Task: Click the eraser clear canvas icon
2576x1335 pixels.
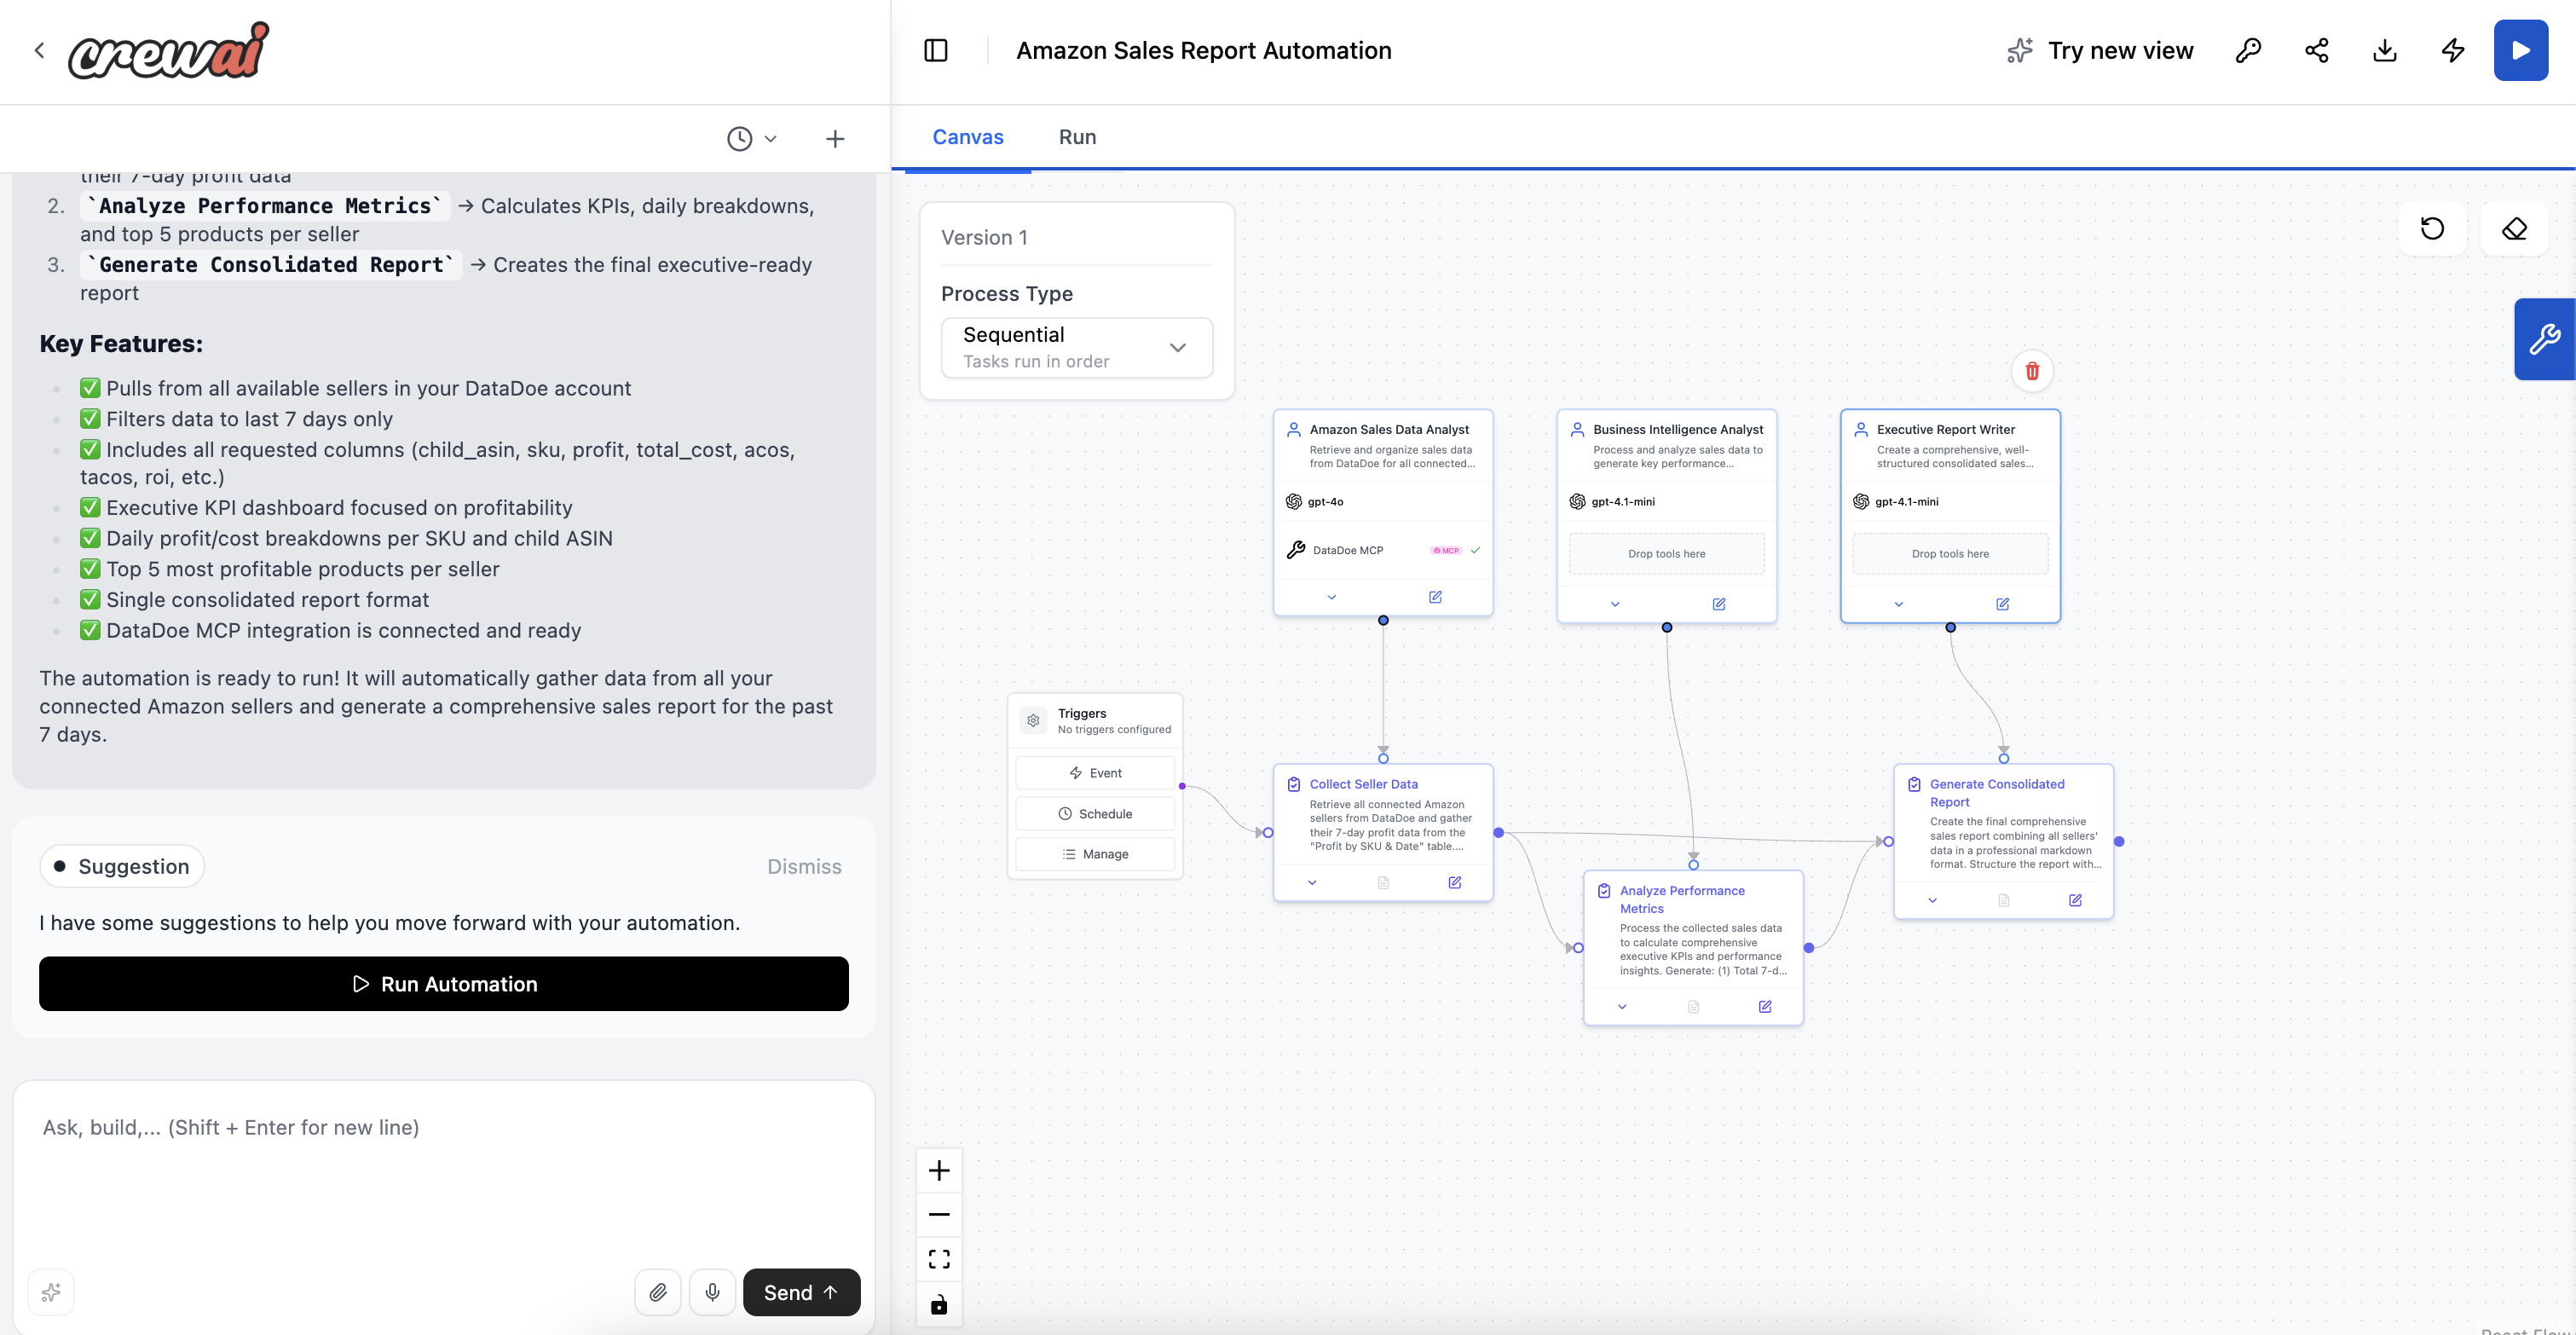Action: coord(2514,229)
